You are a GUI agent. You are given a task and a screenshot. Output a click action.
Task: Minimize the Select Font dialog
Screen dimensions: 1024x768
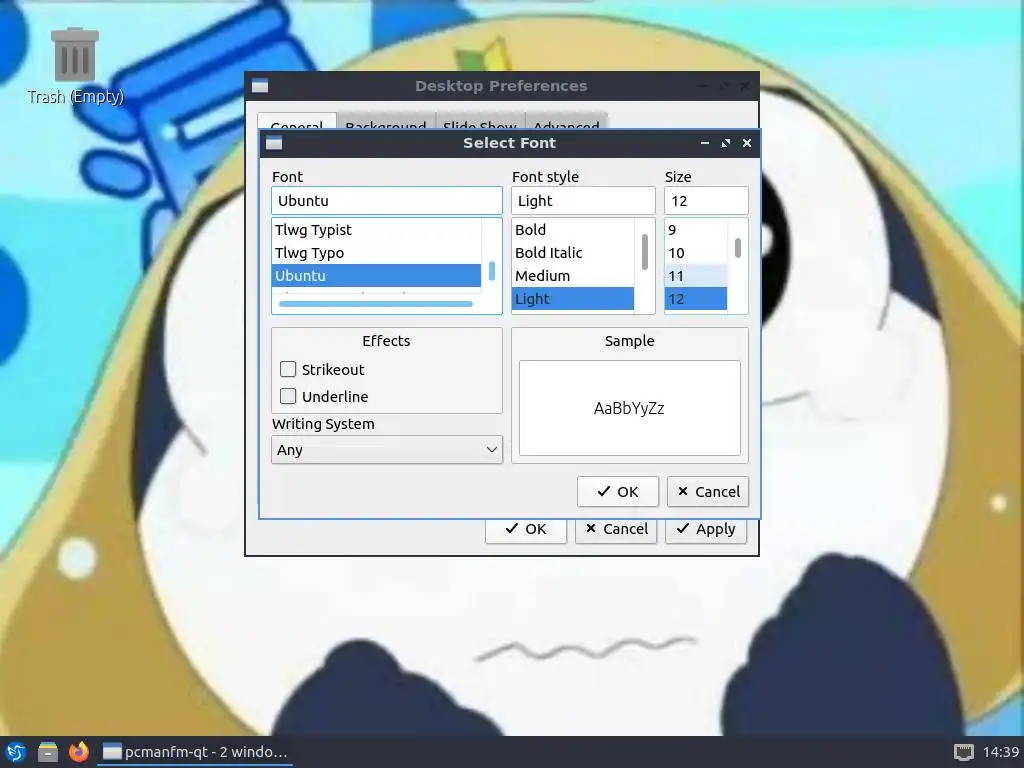click(705, 143)
